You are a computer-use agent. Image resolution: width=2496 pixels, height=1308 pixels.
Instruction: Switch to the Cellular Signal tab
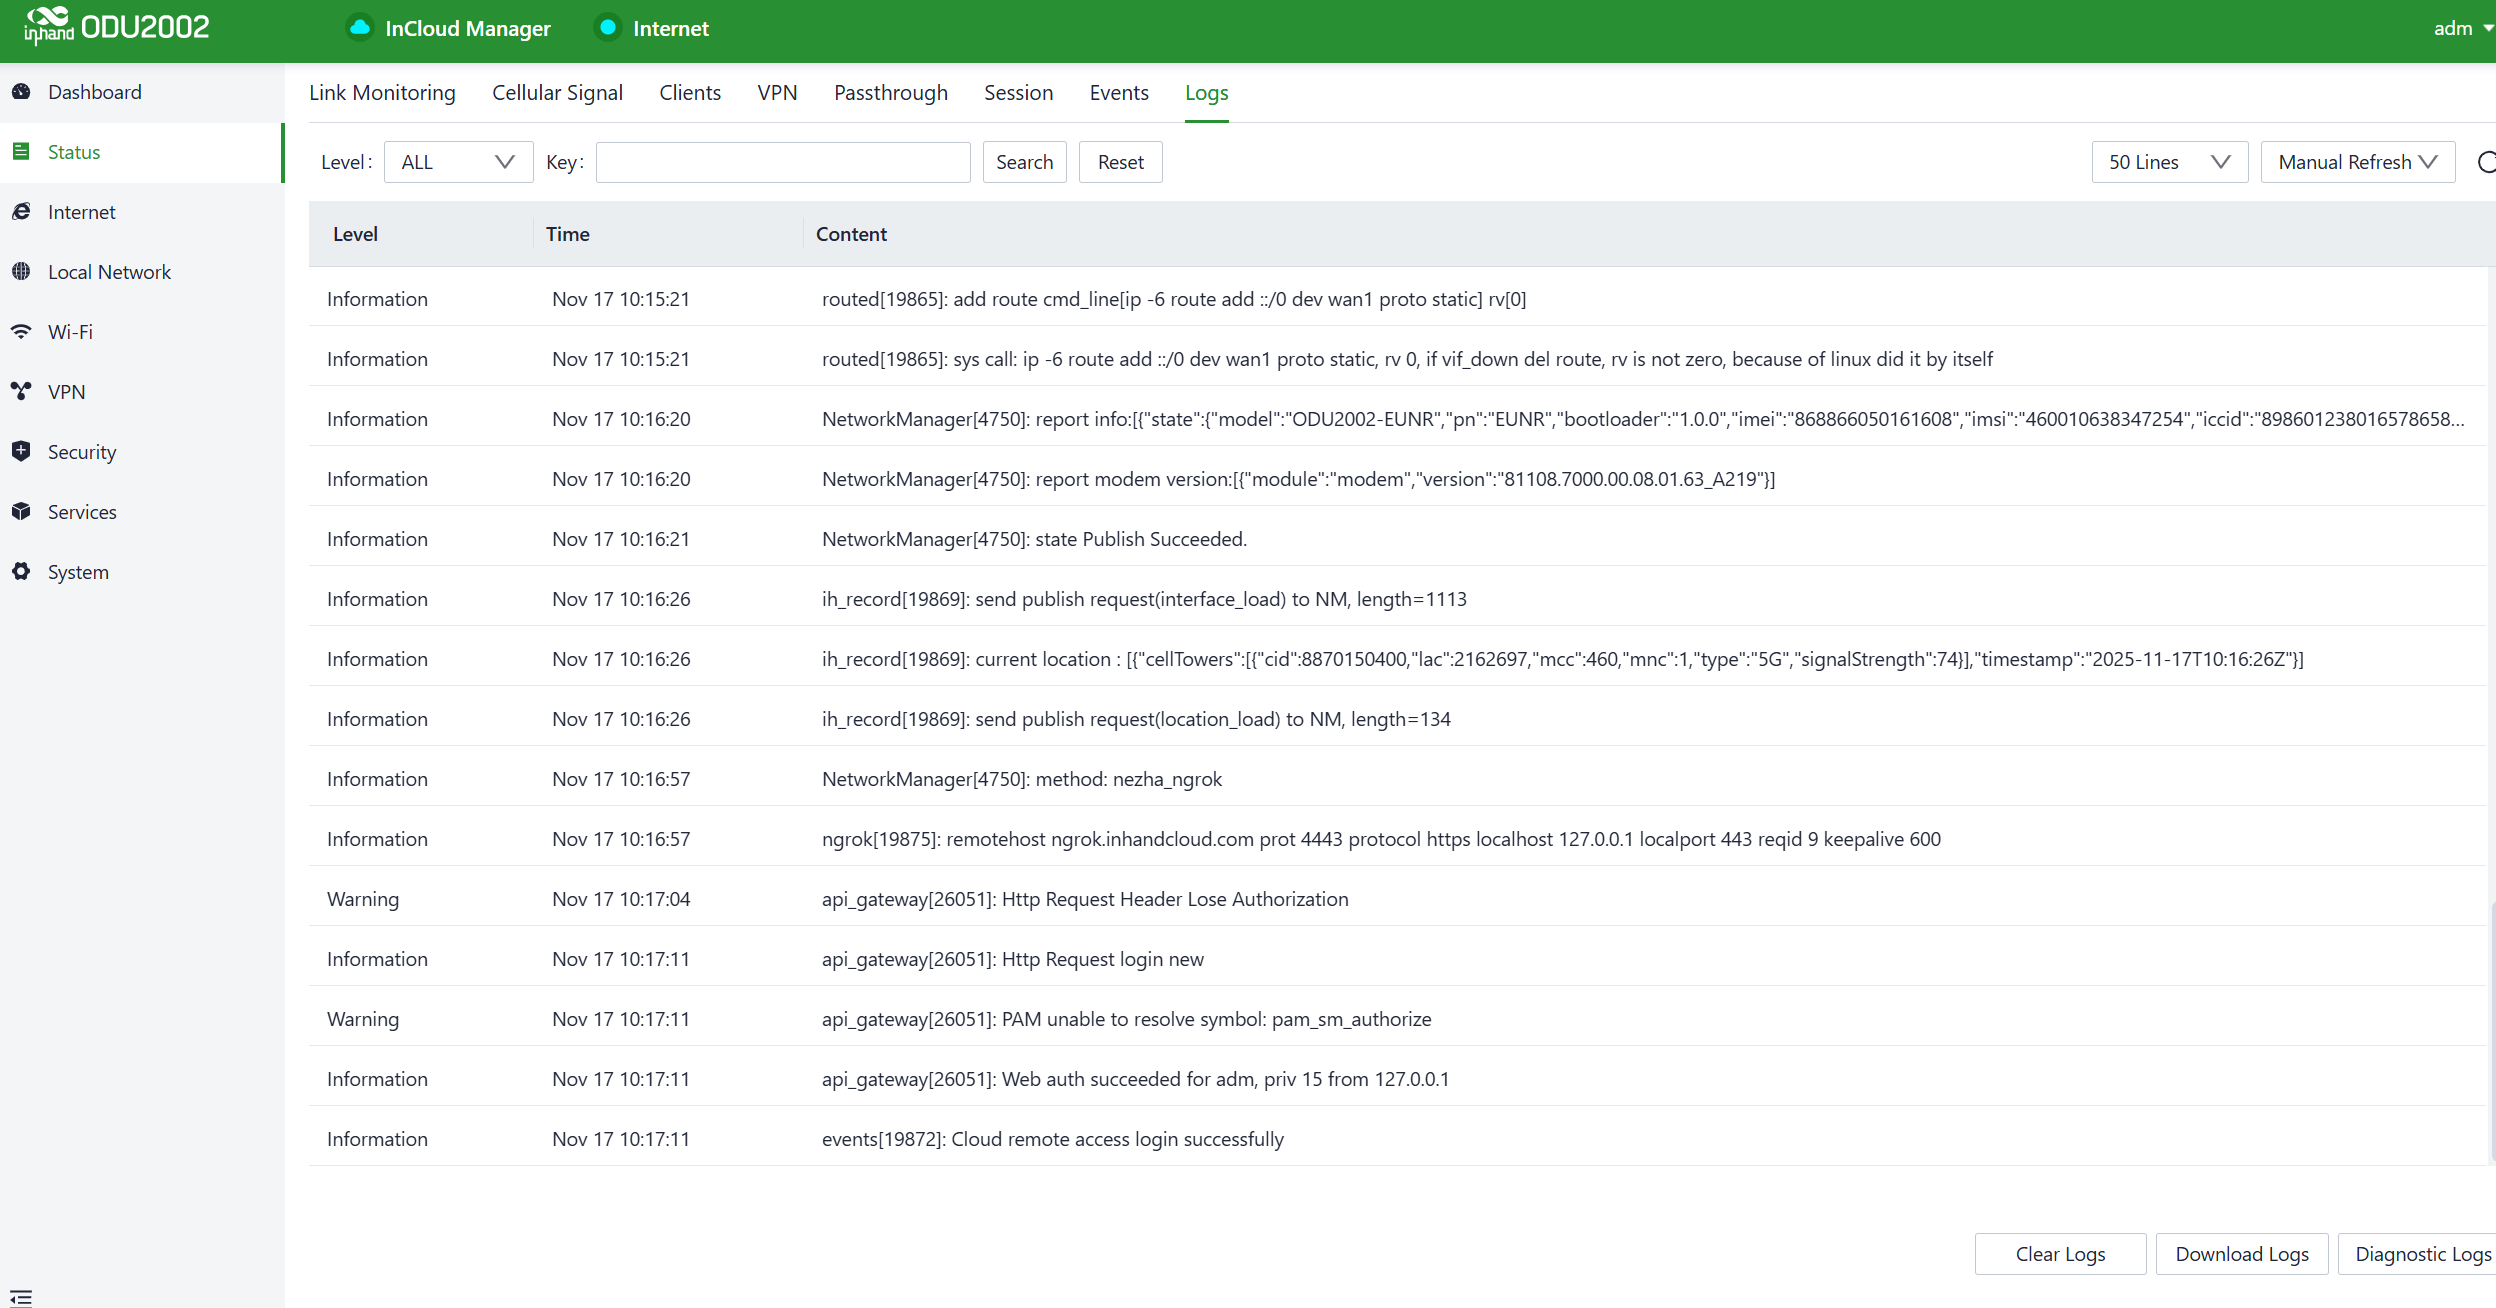tap(557, 93)
